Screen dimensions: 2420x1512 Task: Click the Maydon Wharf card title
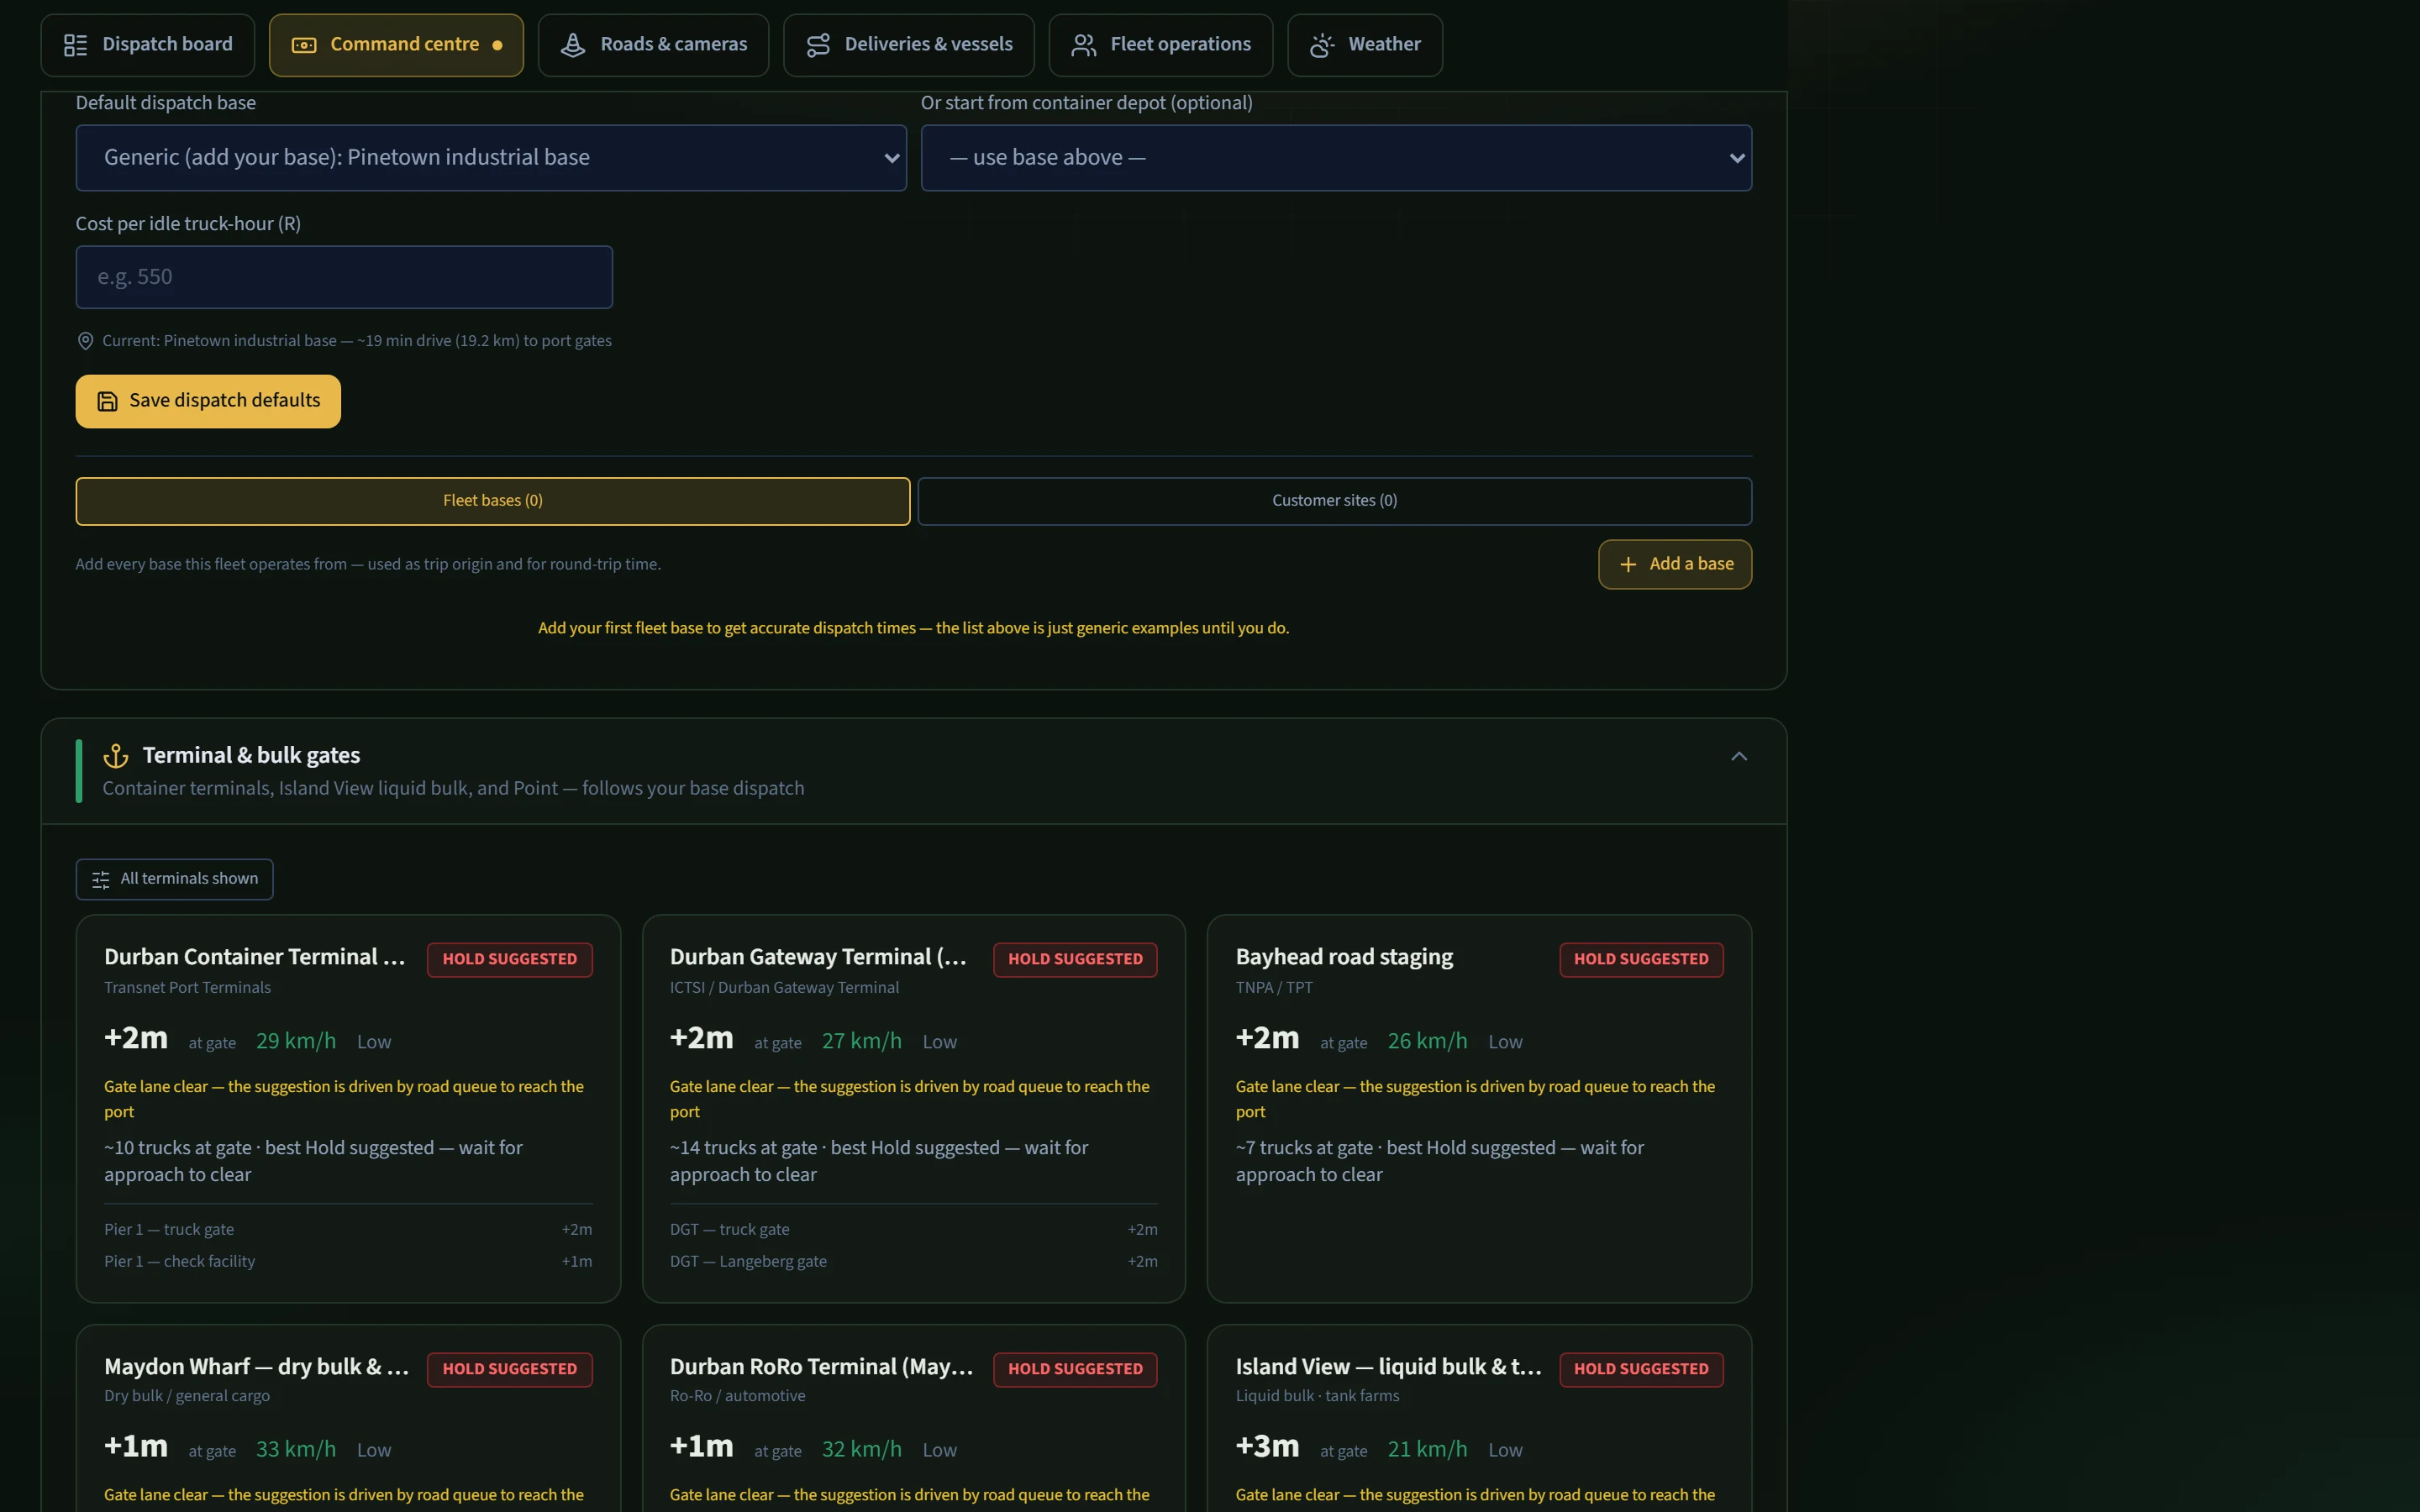pos(256,1367)
